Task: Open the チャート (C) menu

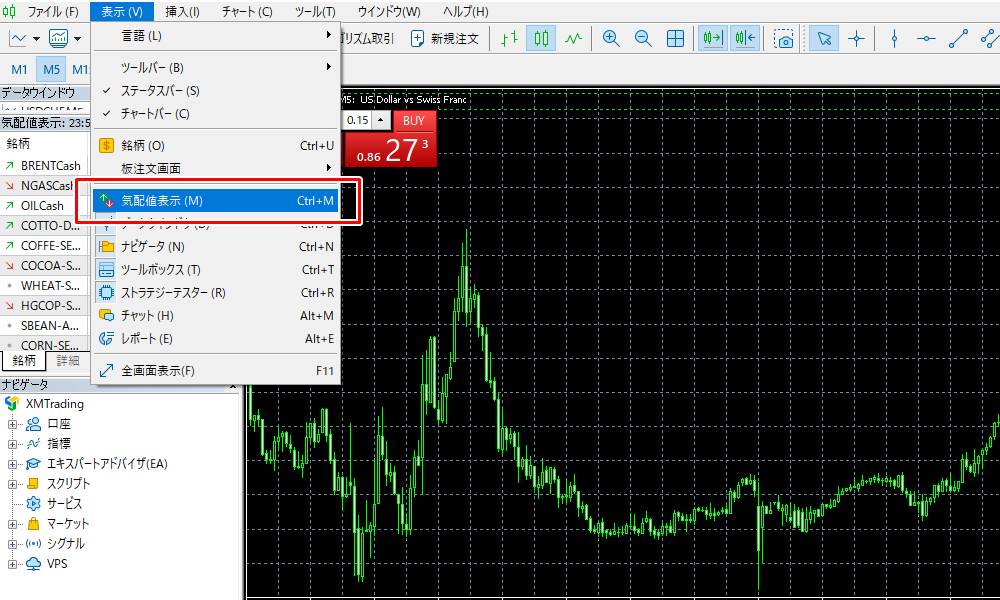Action: tap(246, 12)
